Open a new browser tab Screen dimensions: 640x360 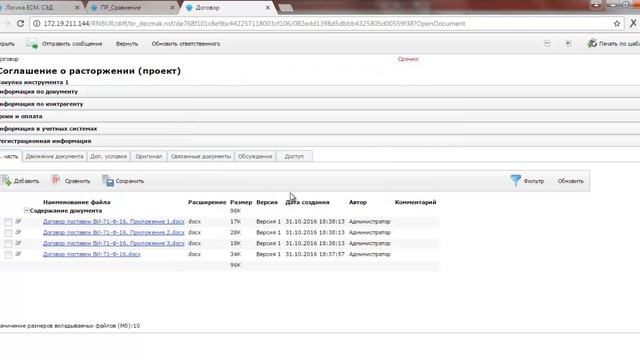tap(286, 8)
